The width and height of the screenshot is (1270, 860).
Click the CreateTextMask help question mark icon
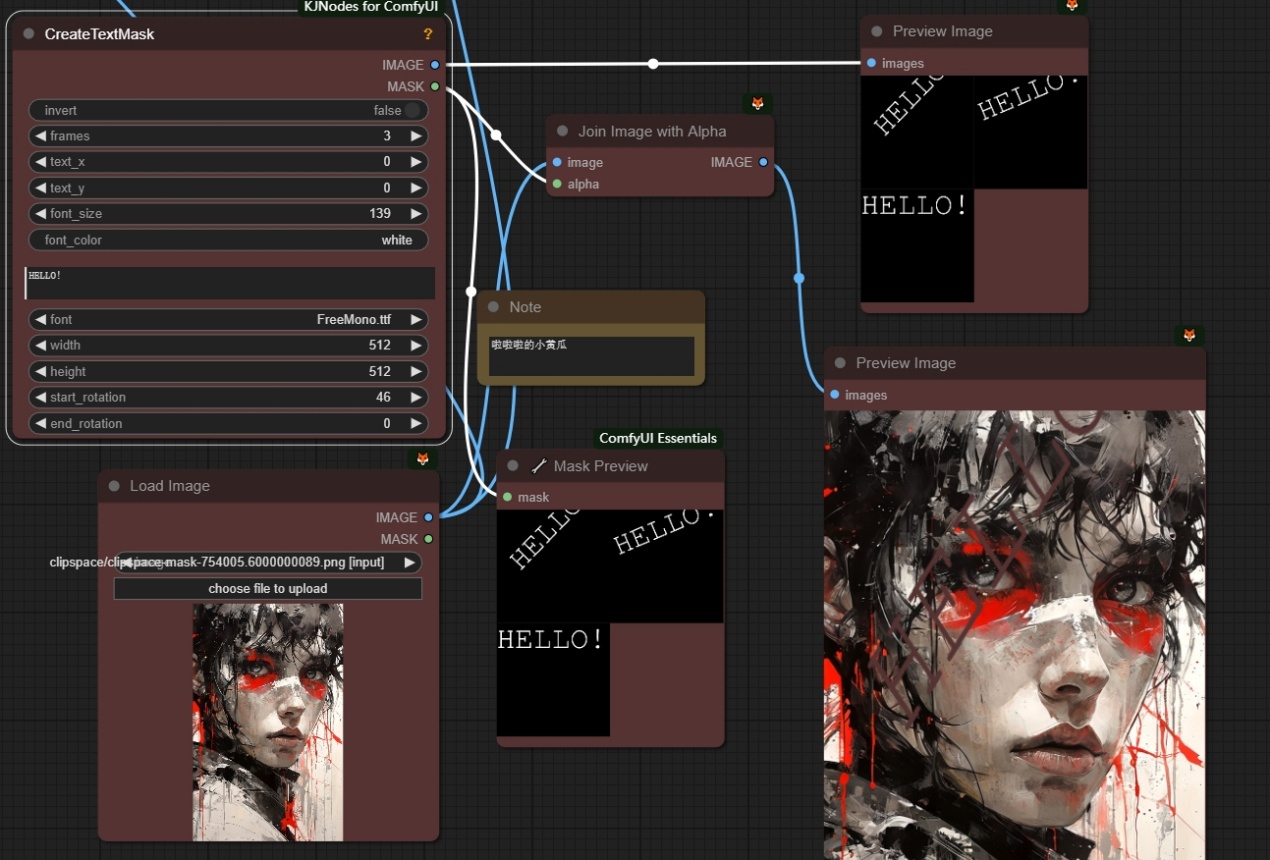[428, 34]
